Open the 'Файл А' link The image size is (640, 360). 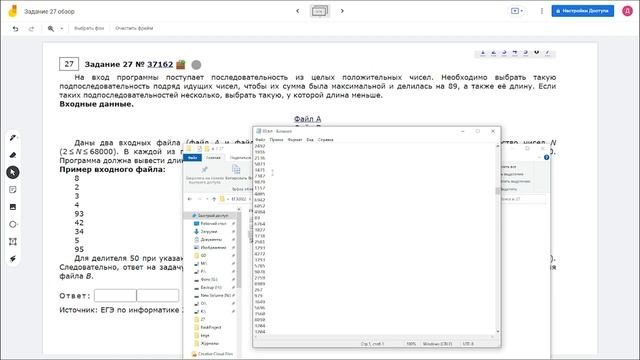[x=307, y=119]
